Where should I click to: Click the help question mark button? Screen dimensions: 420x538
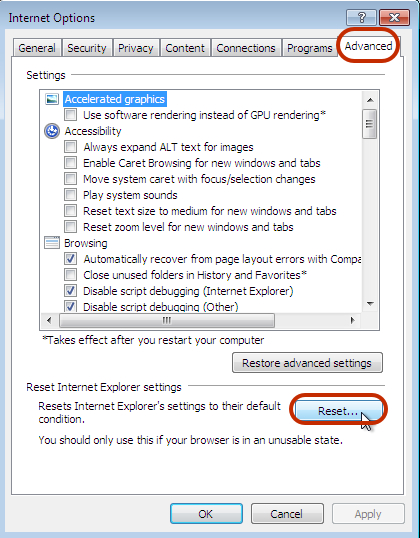[x=361, y=17]
